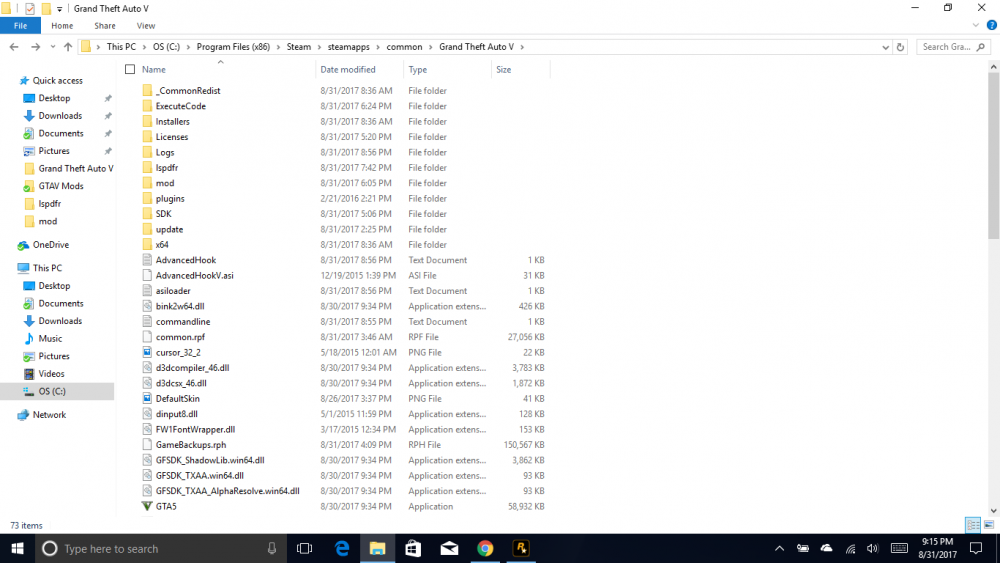Click Program Files (x86) in address path
Viewport: 1000px width, 563px height.
[x=233, y=47]
